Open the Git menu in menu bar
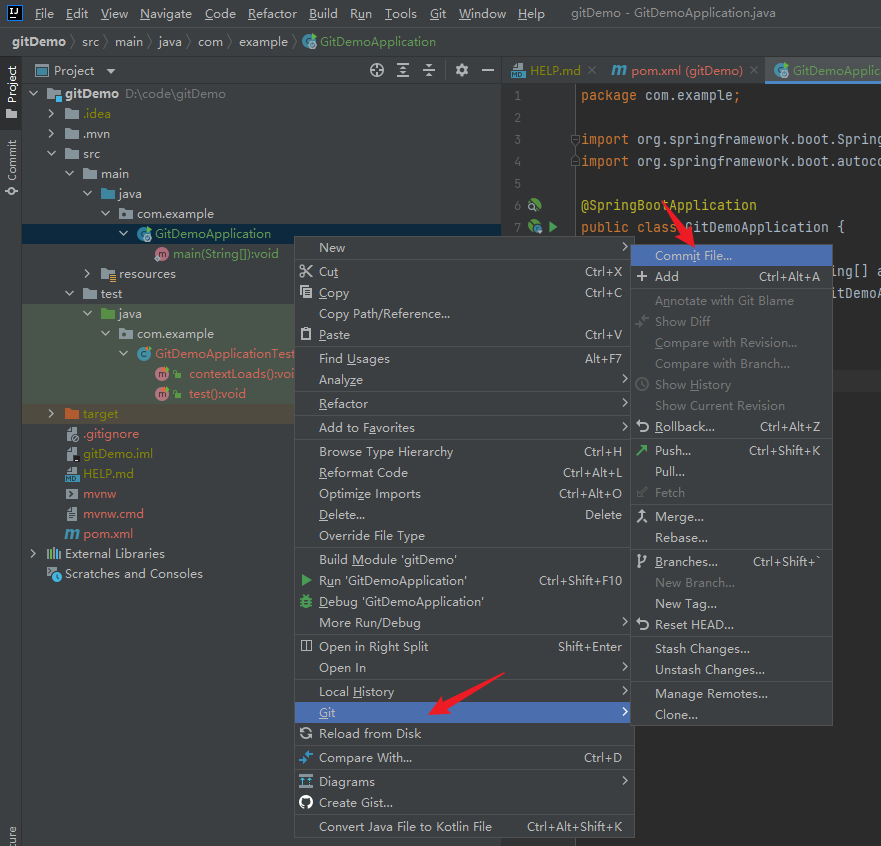Screen dimensions: 881x846 click(438, 13)
